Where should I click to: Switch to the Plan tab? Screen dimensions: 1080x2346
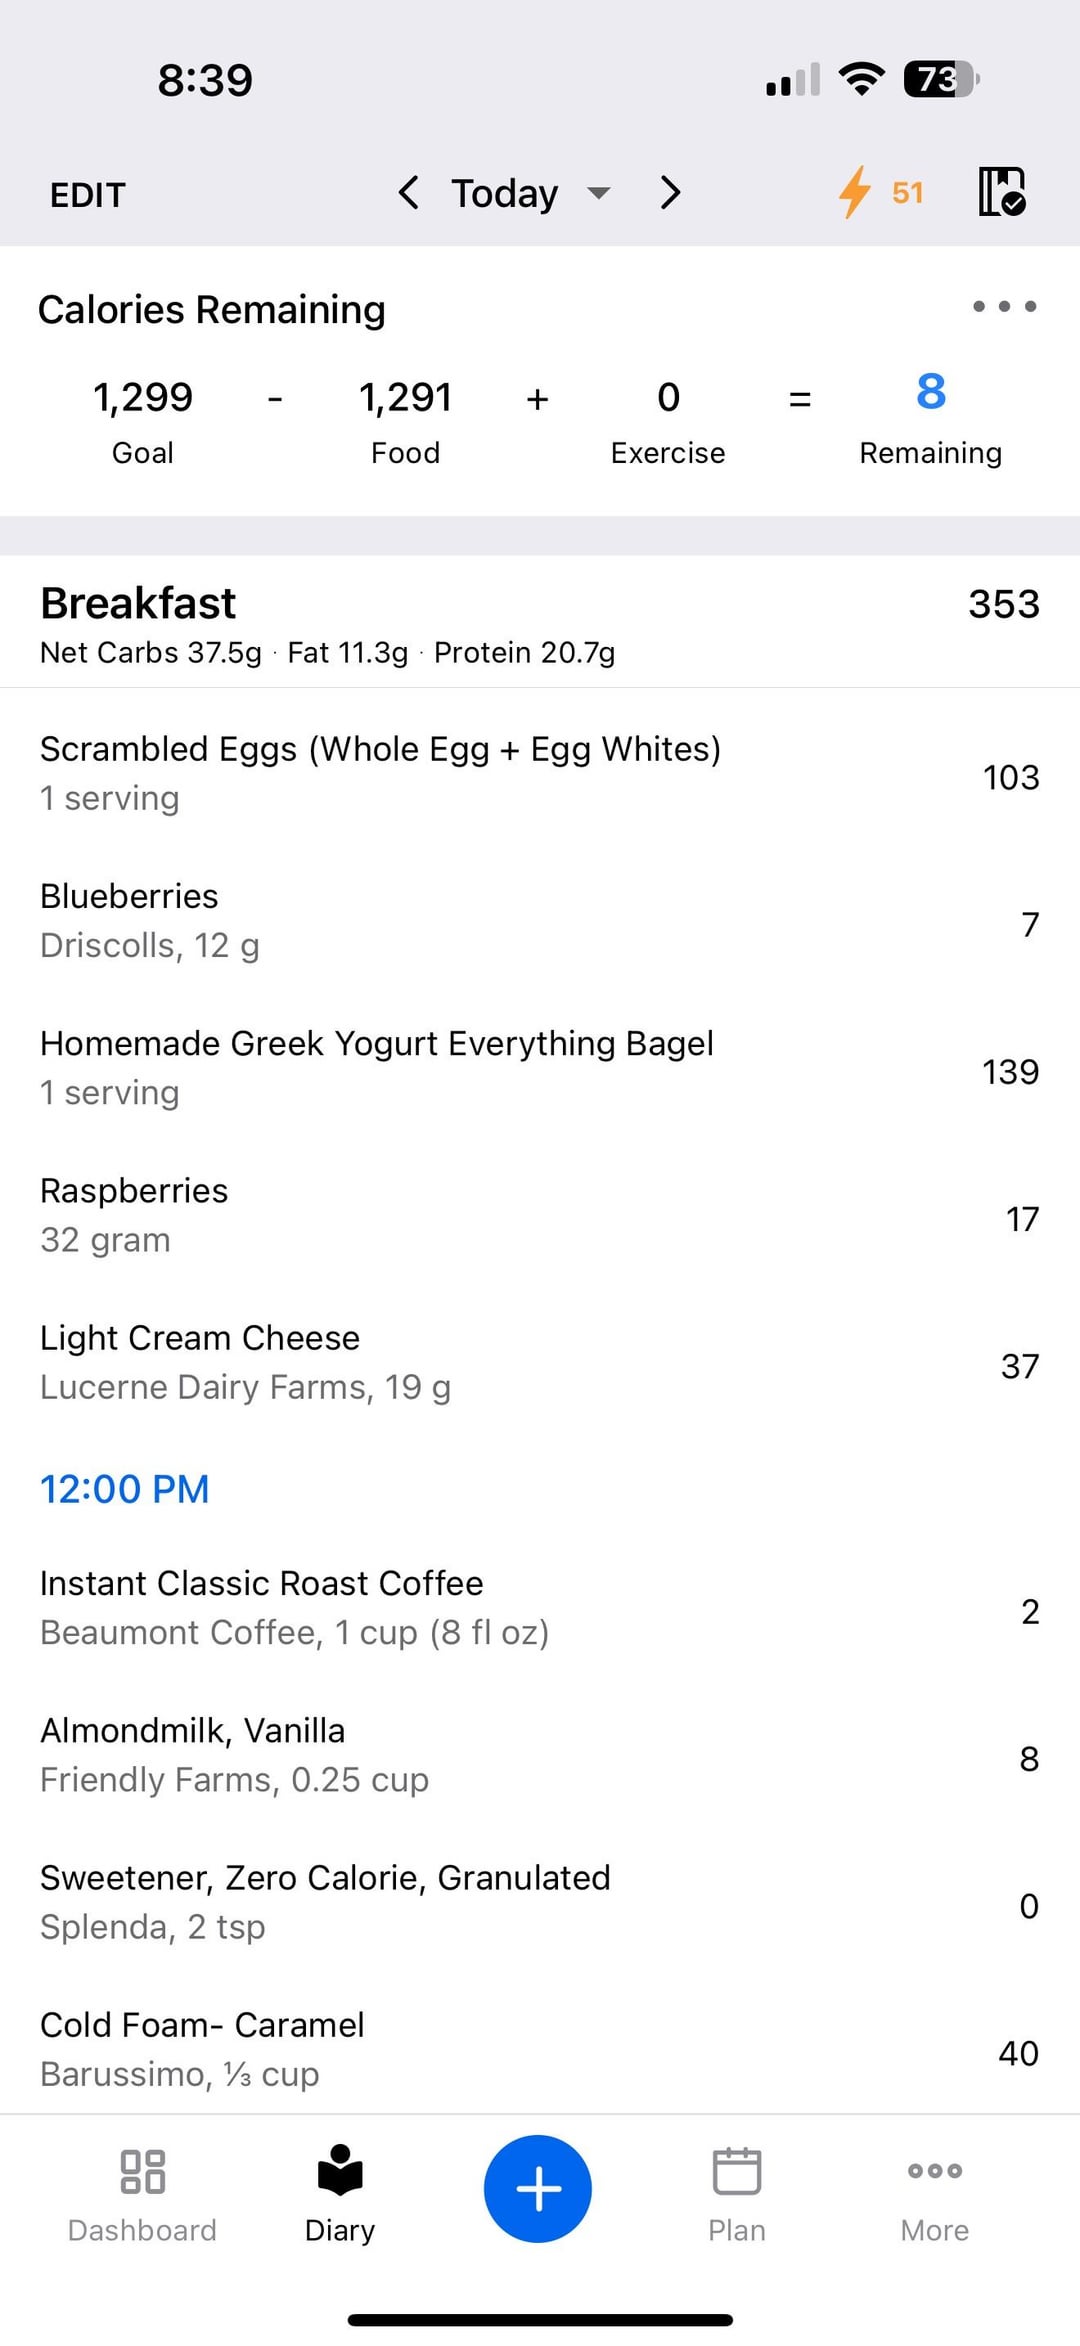[x=737, y=2195]
